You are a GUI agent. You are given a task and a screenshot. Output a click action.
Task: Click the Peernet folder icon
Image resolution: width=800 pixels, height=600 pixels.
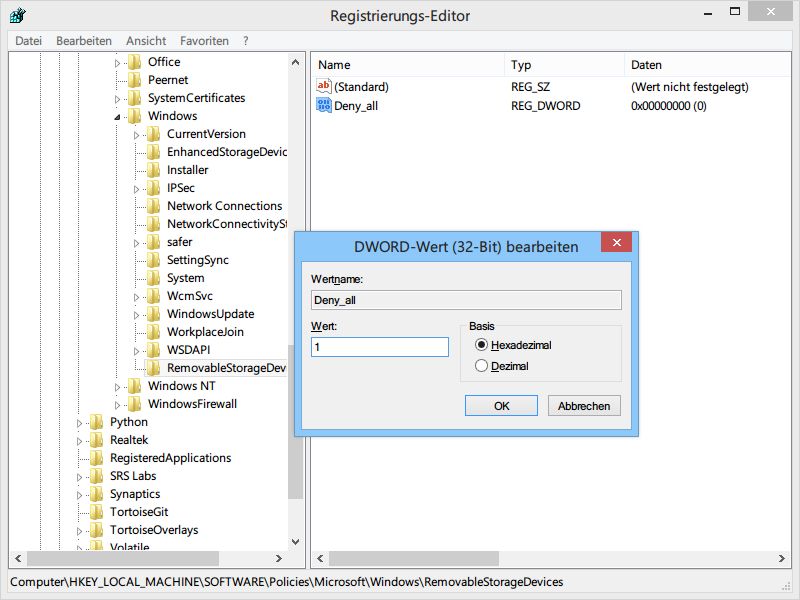click(x=135, y=80)
